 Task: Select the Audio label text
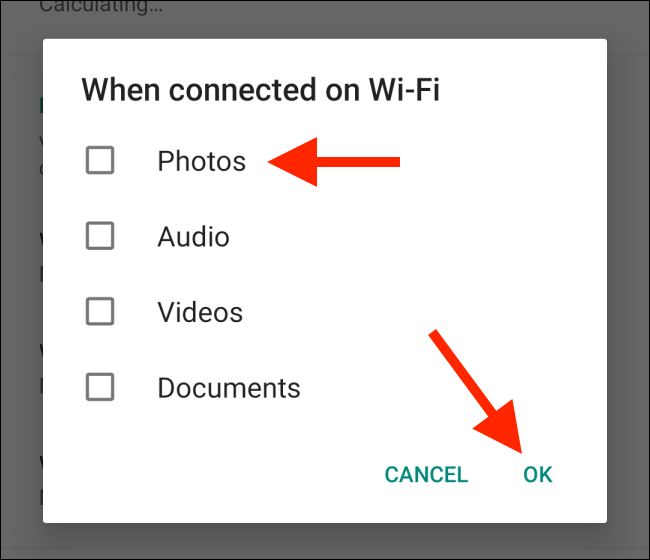tap(193, 237)
